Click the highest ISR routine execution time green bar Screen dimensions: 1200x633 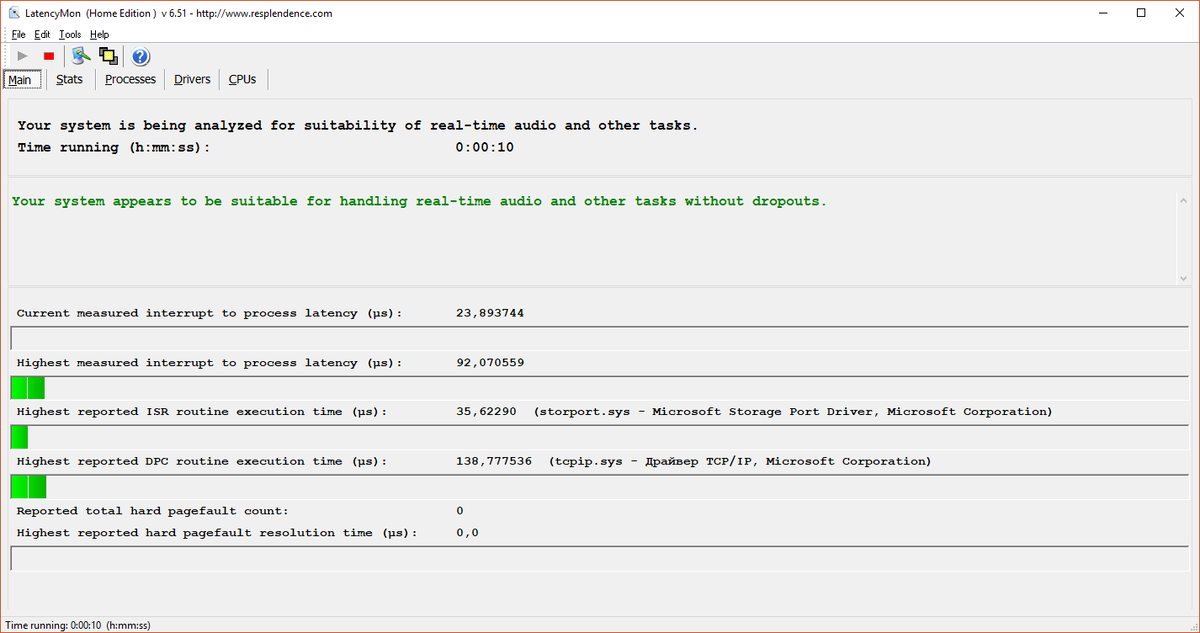[19, 437]
